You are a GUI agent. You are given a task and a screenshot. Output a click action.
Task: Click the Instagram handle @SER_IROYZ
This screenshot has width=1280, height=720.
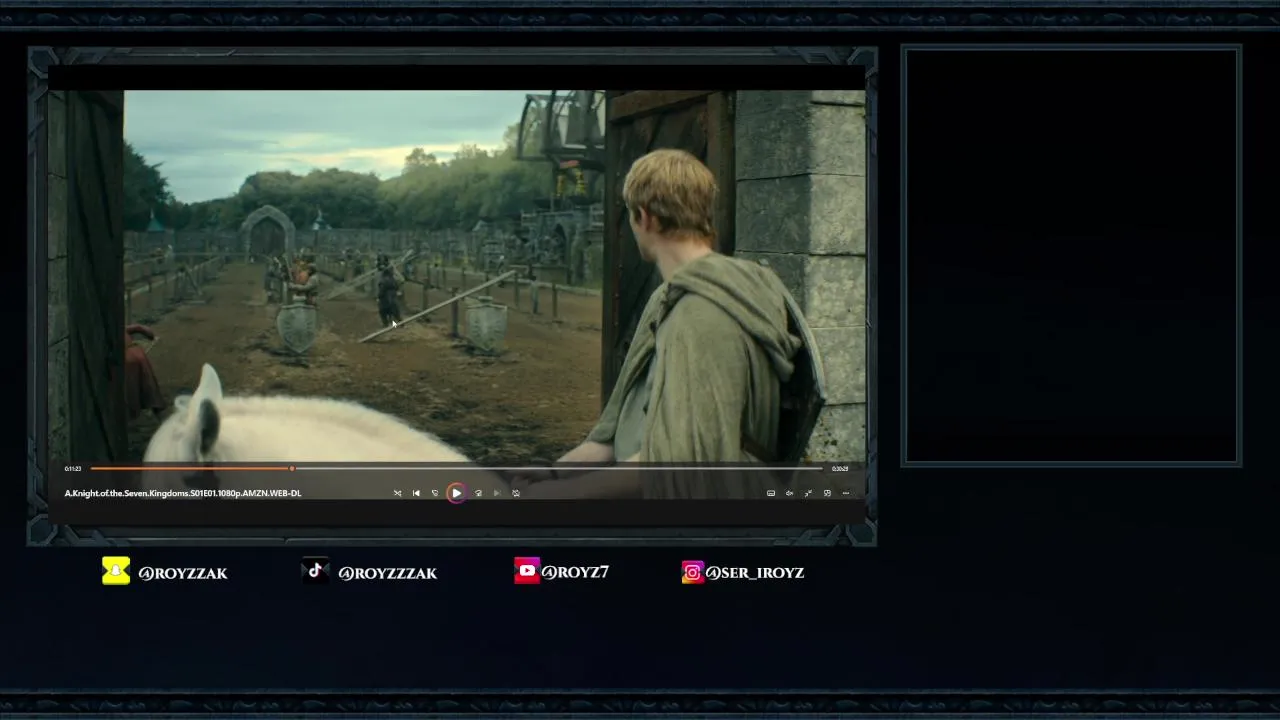point(755,572)
